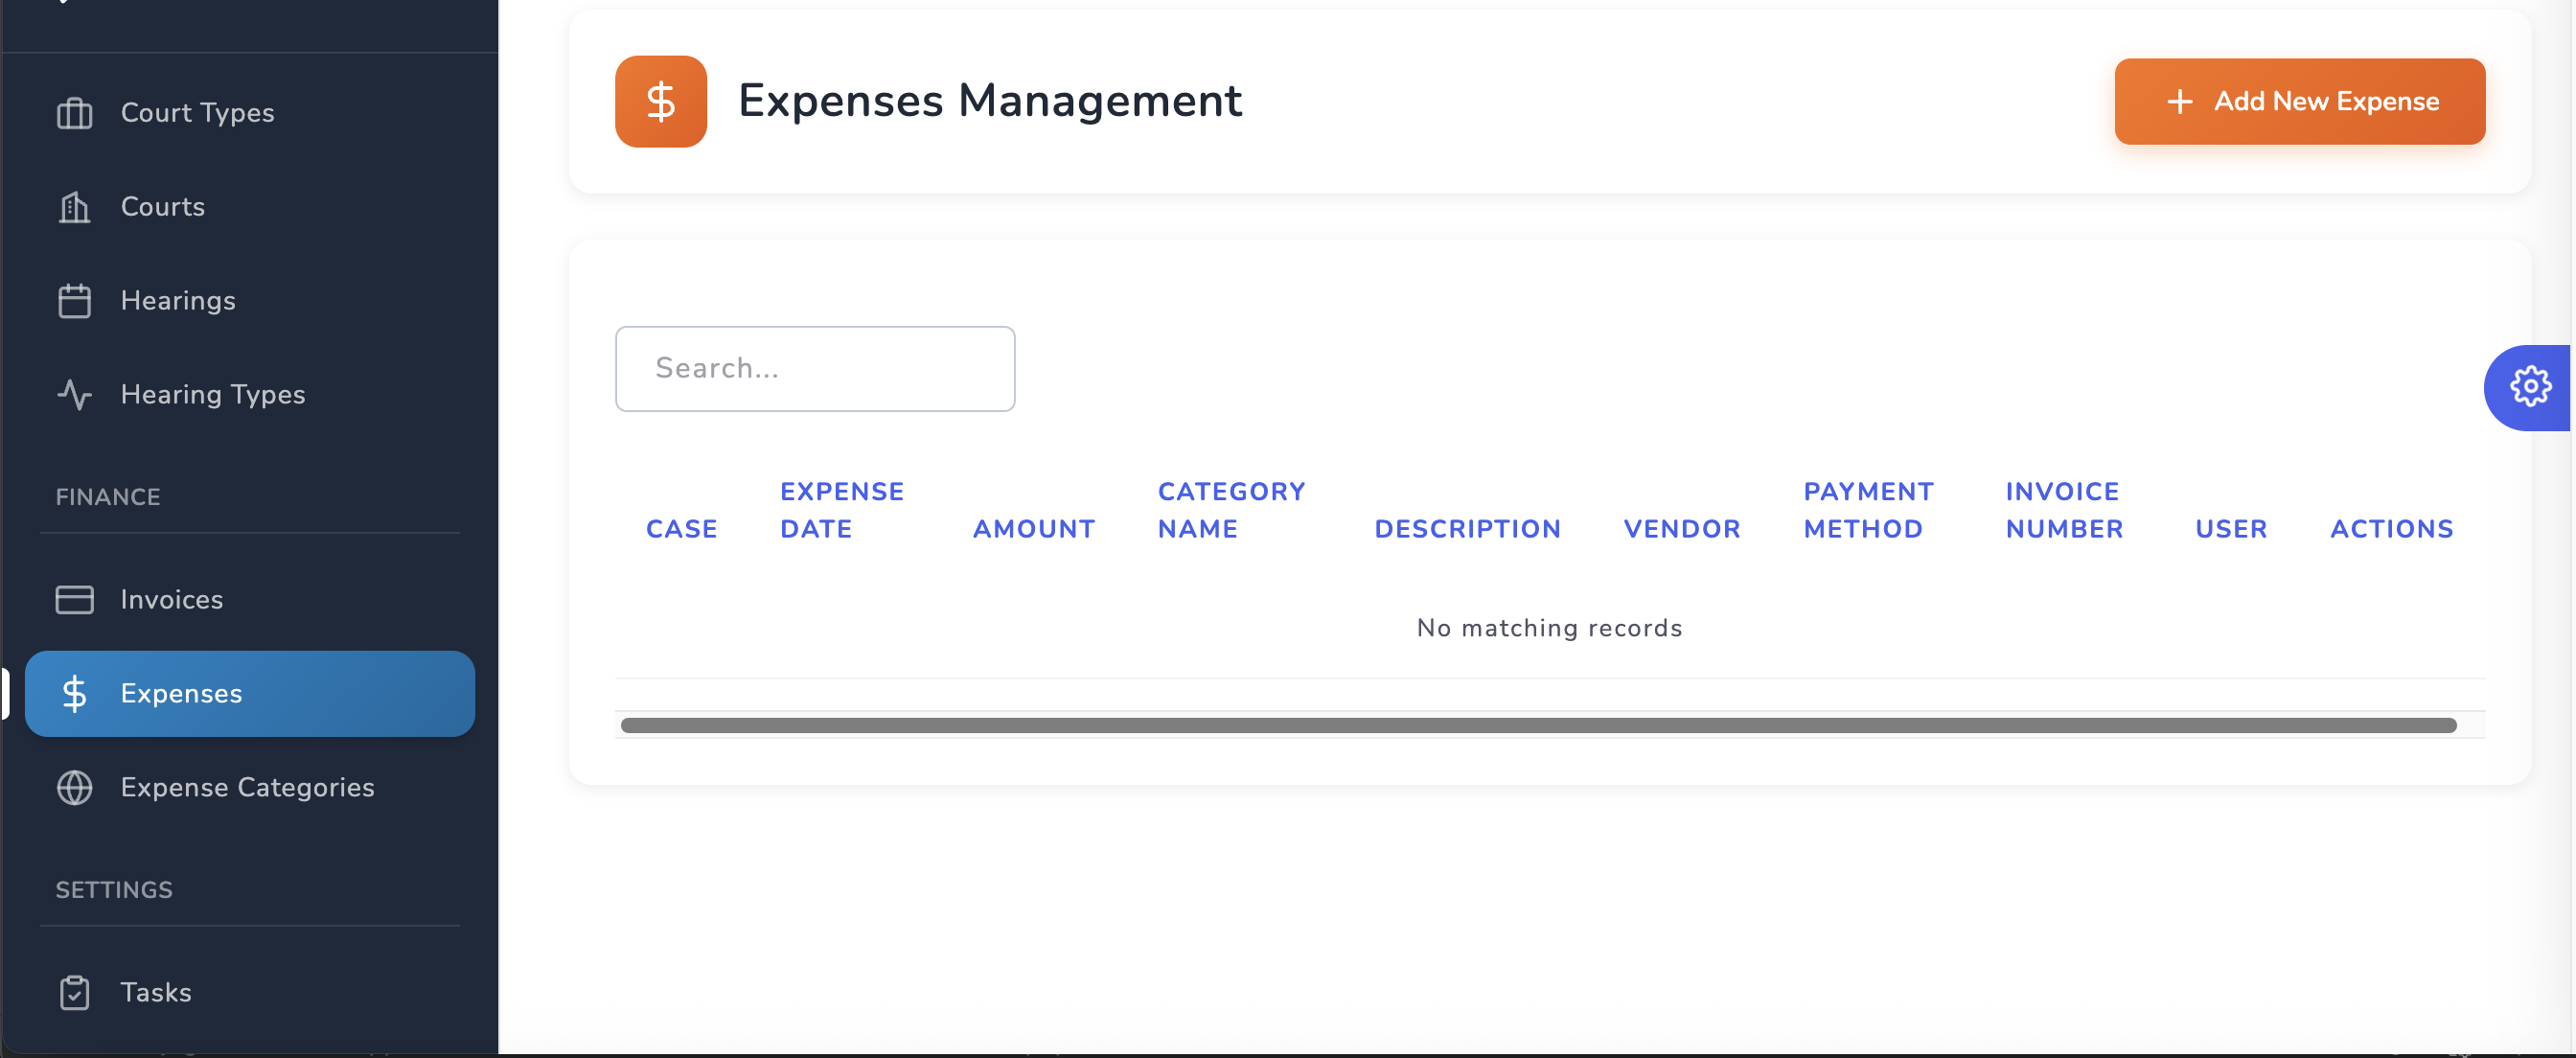Select the Court Types briefcase icon
Screen dimensions: 2576x1058
(74, 113)
